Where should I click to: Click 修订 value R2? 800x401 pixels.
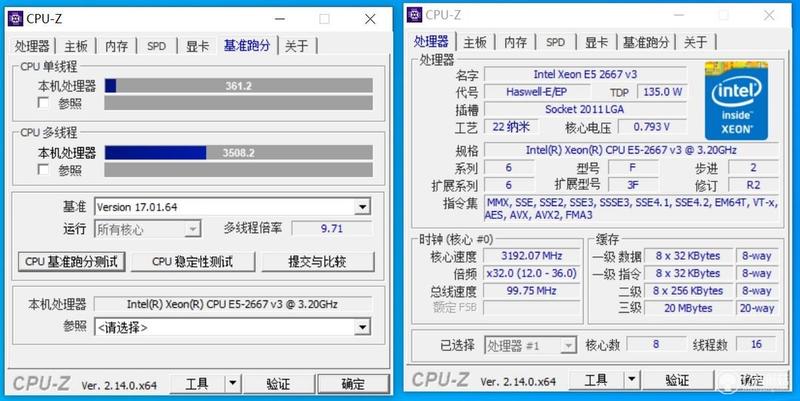pos(753,185)
